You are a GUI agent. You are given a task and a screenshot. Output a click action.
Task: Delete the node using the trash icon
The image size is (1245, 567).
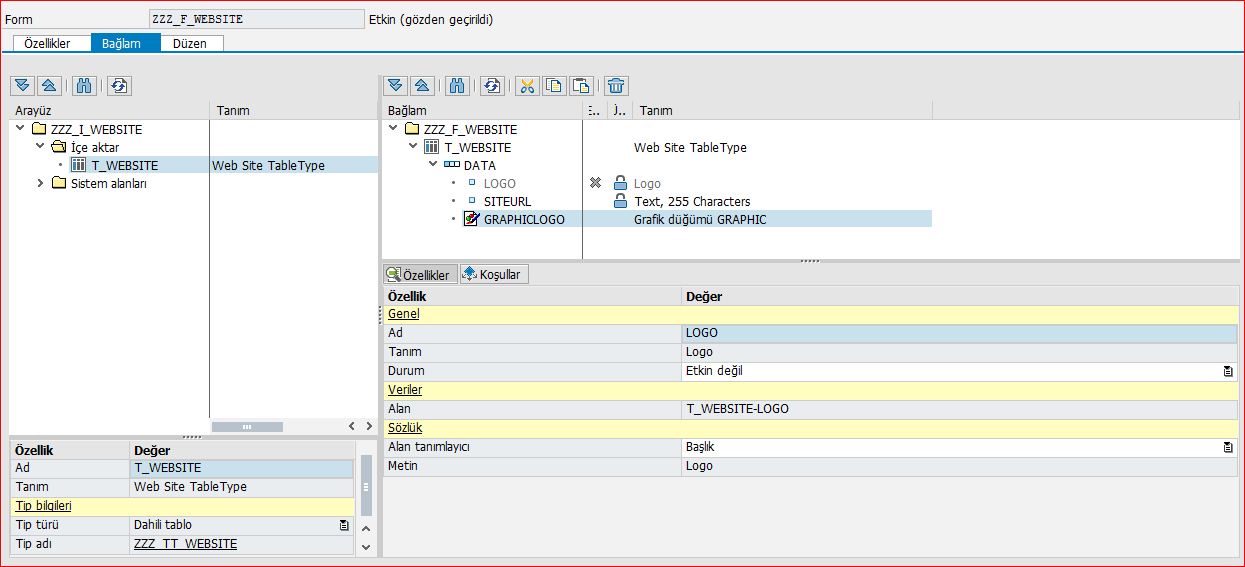point(617,85)
